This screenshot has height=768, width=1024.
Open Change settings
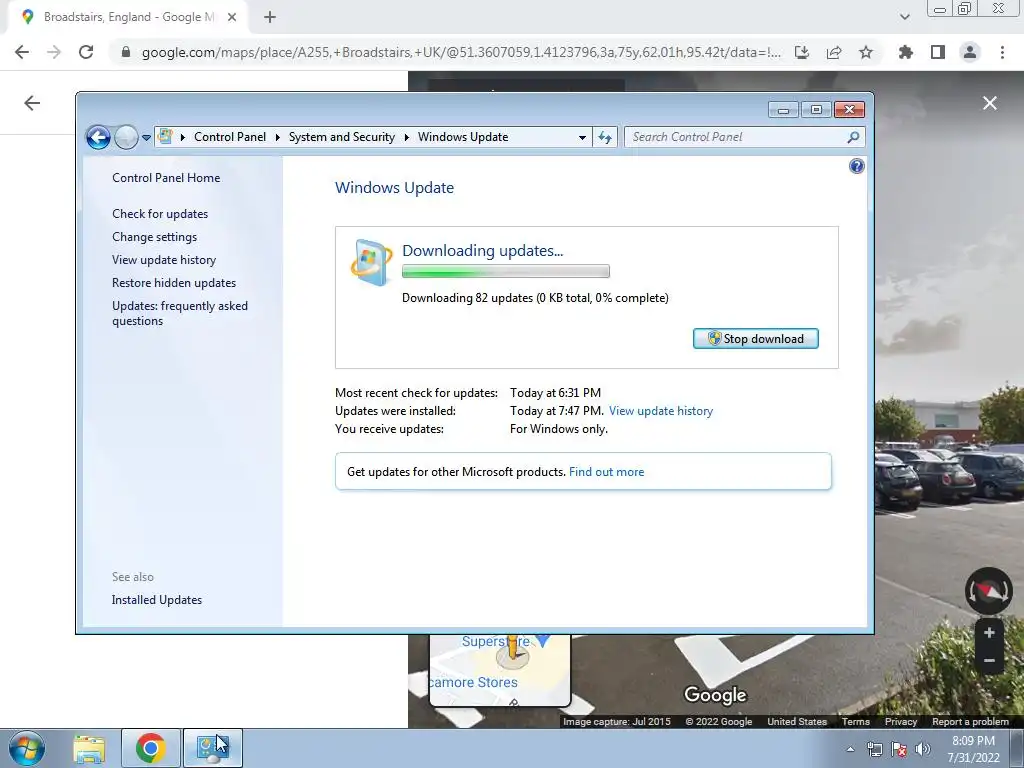154,236
